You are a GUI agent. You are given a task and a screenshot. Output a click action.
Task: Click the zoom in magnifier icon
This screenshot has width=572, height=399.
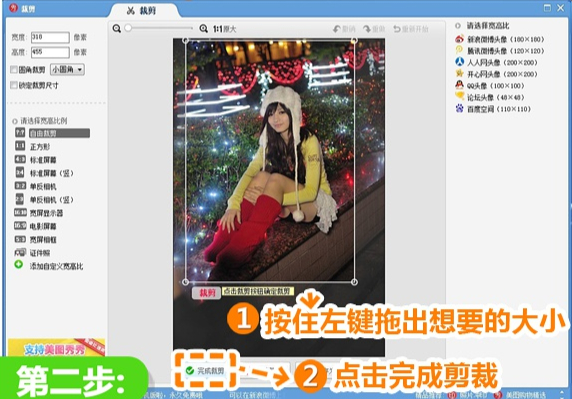pos(204,28)
